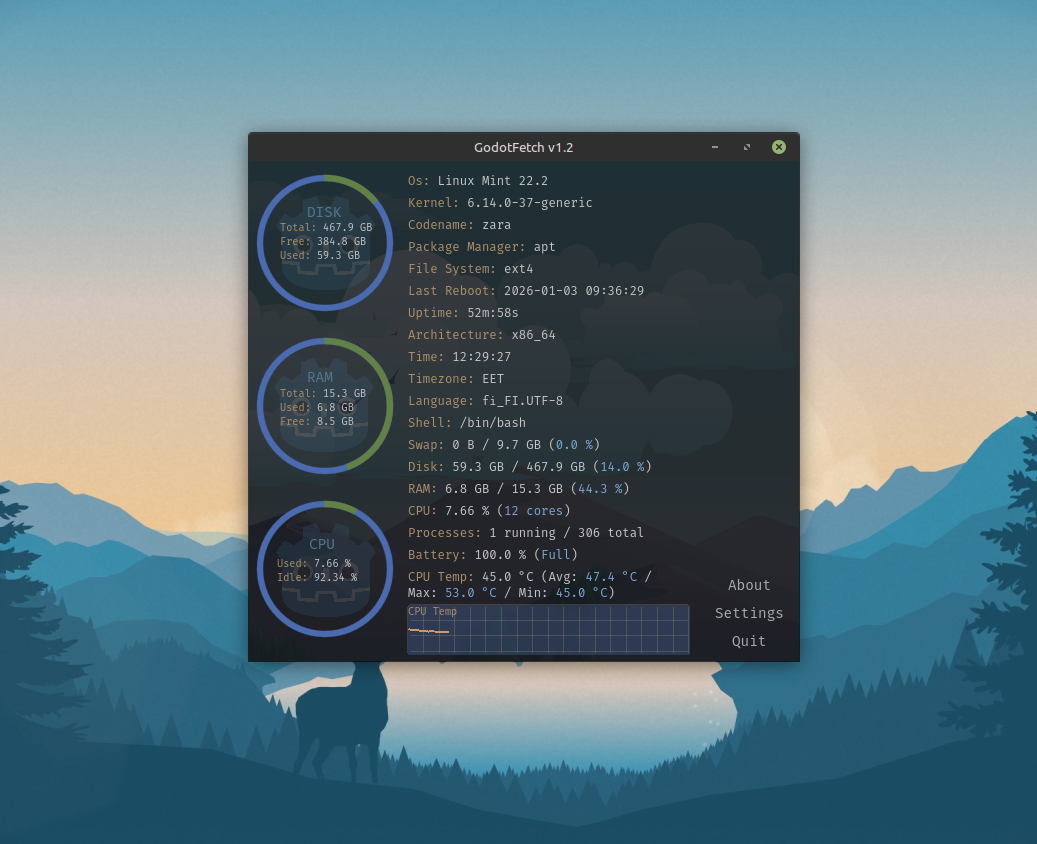Click the CPU: 7.66 % (12 cores) line

pyautogui.click(x=489, y=511)
